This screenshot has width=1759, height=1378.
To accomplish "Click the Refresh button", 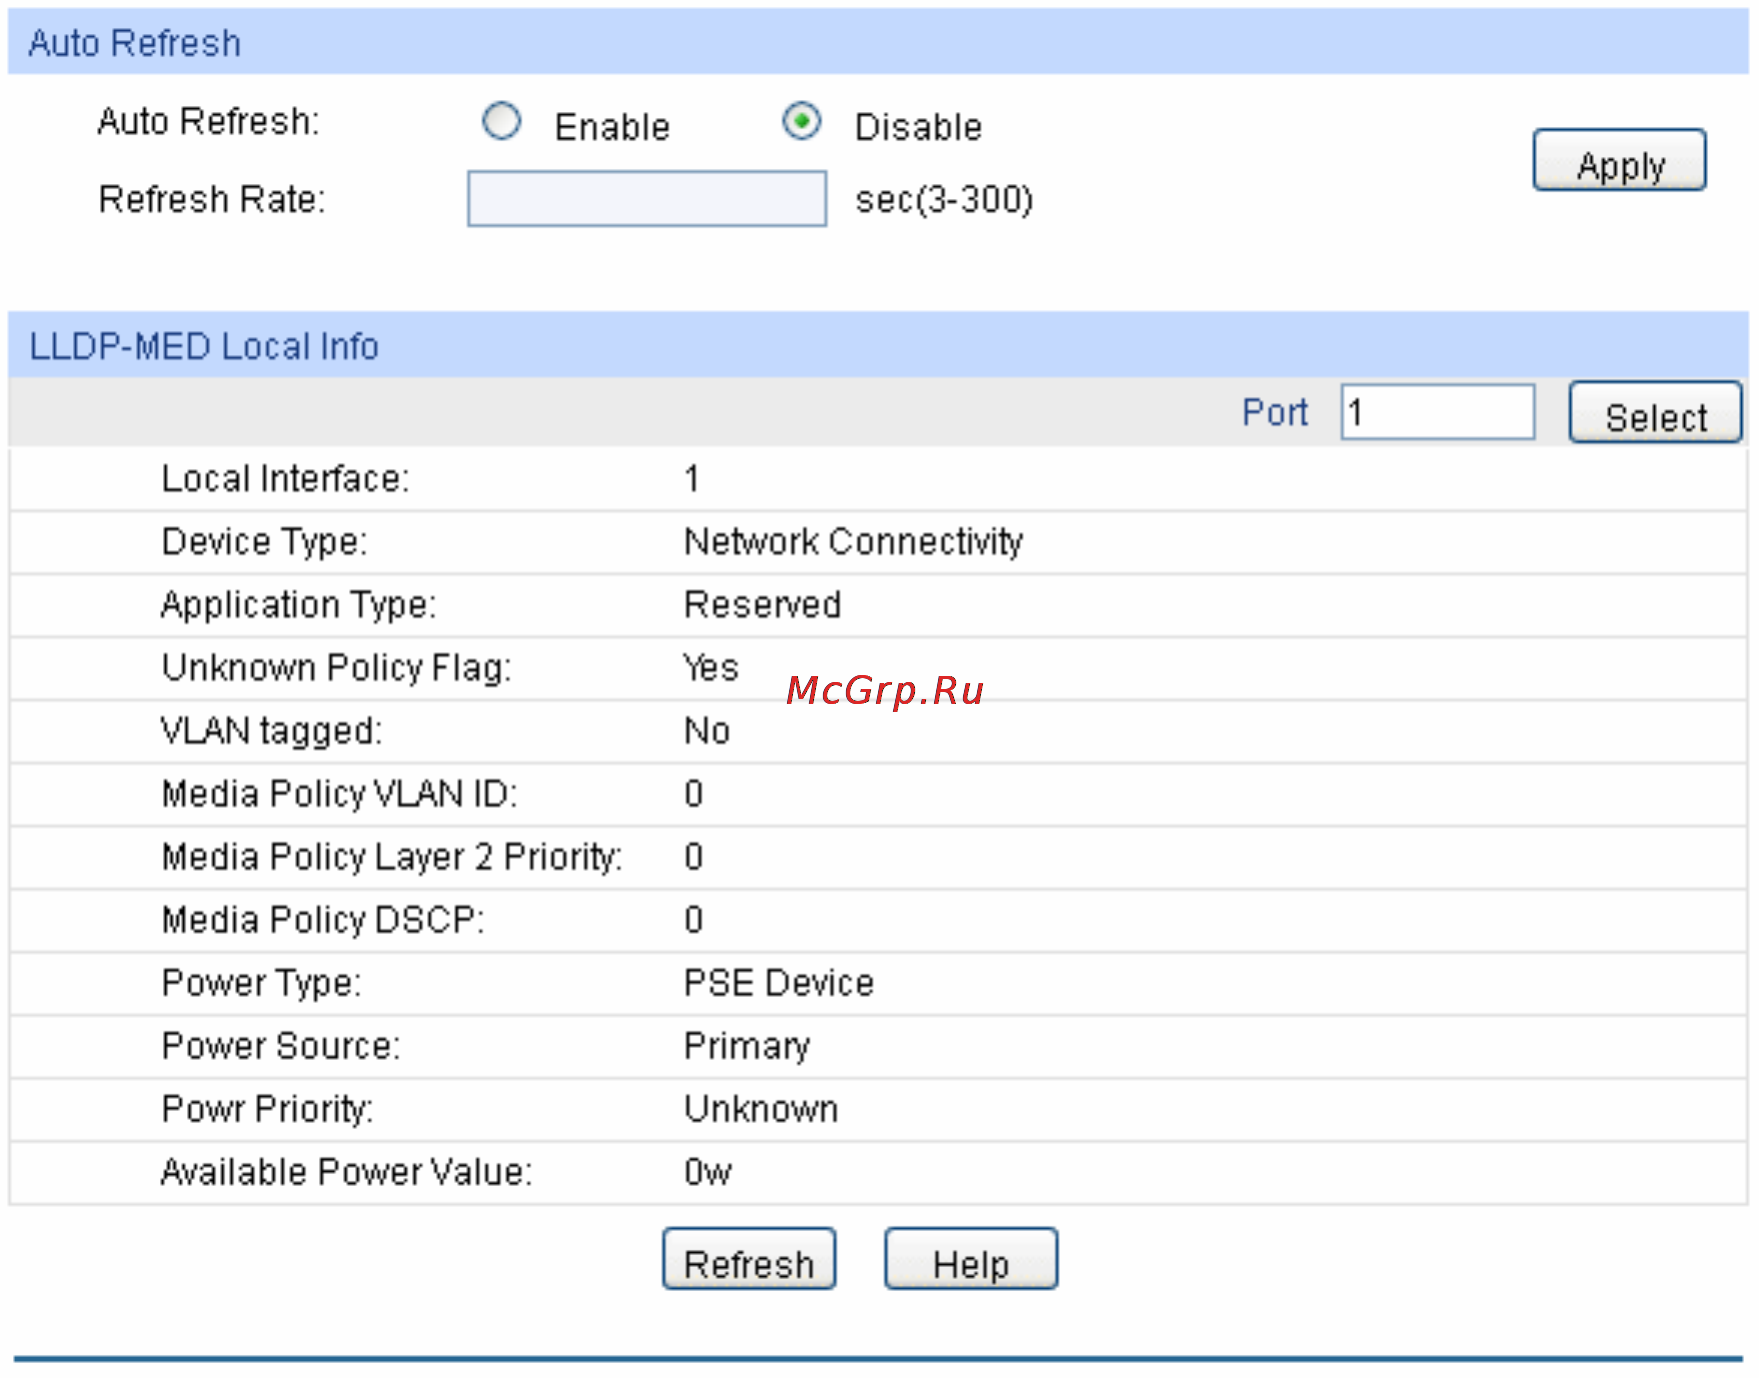I will click(x=749, y=1259).
